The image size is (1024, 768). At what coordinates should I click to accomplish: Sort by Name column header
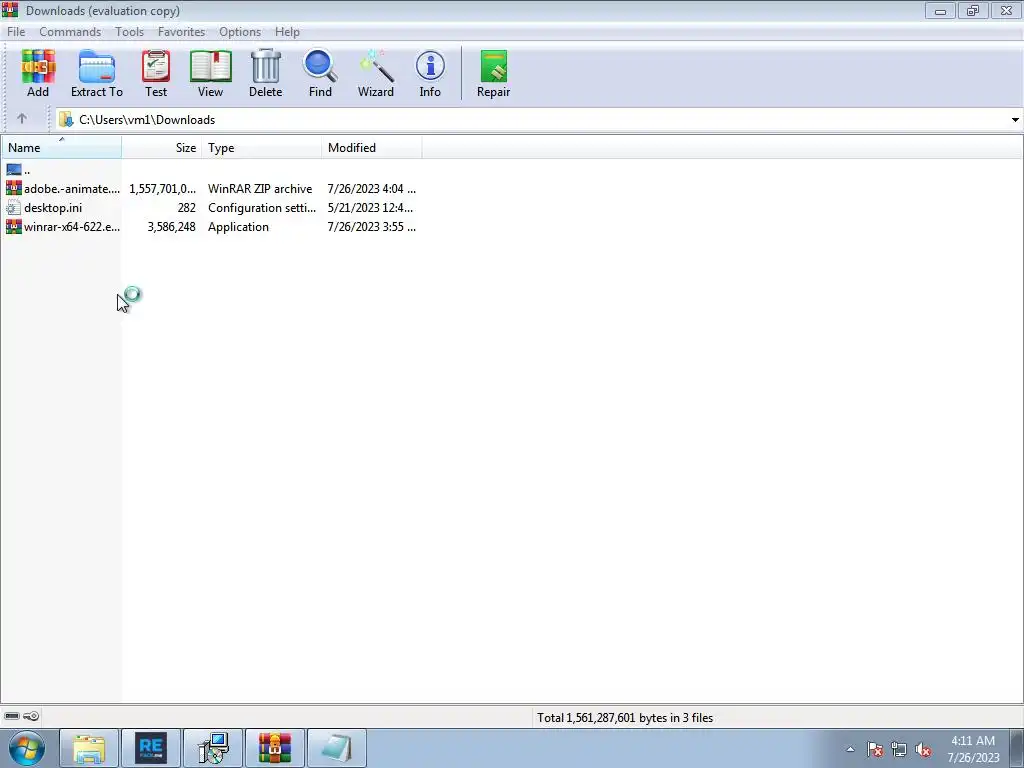[61, 148]
